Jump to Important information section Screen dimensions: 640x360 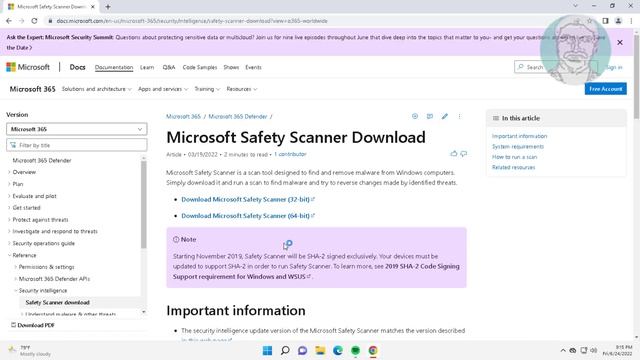(x=519, y=136)
